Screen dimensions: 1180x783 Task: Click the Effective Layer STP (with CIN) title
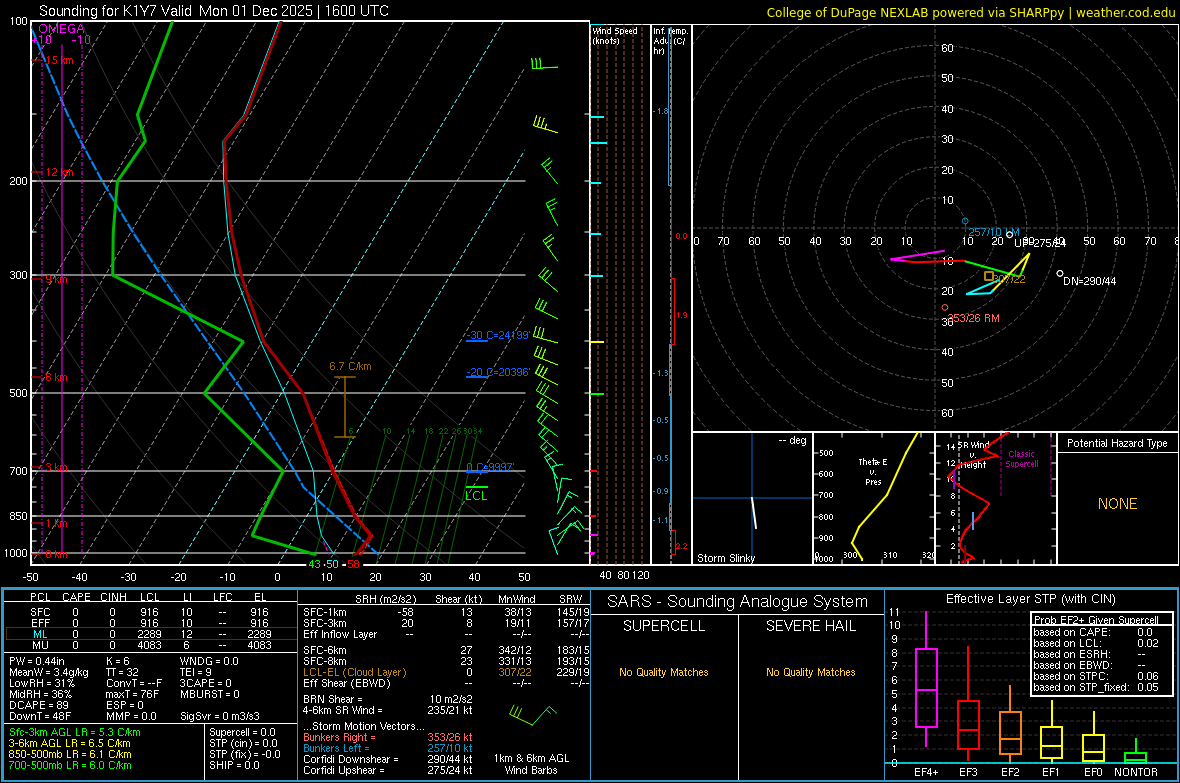[x=1030, y=599]
